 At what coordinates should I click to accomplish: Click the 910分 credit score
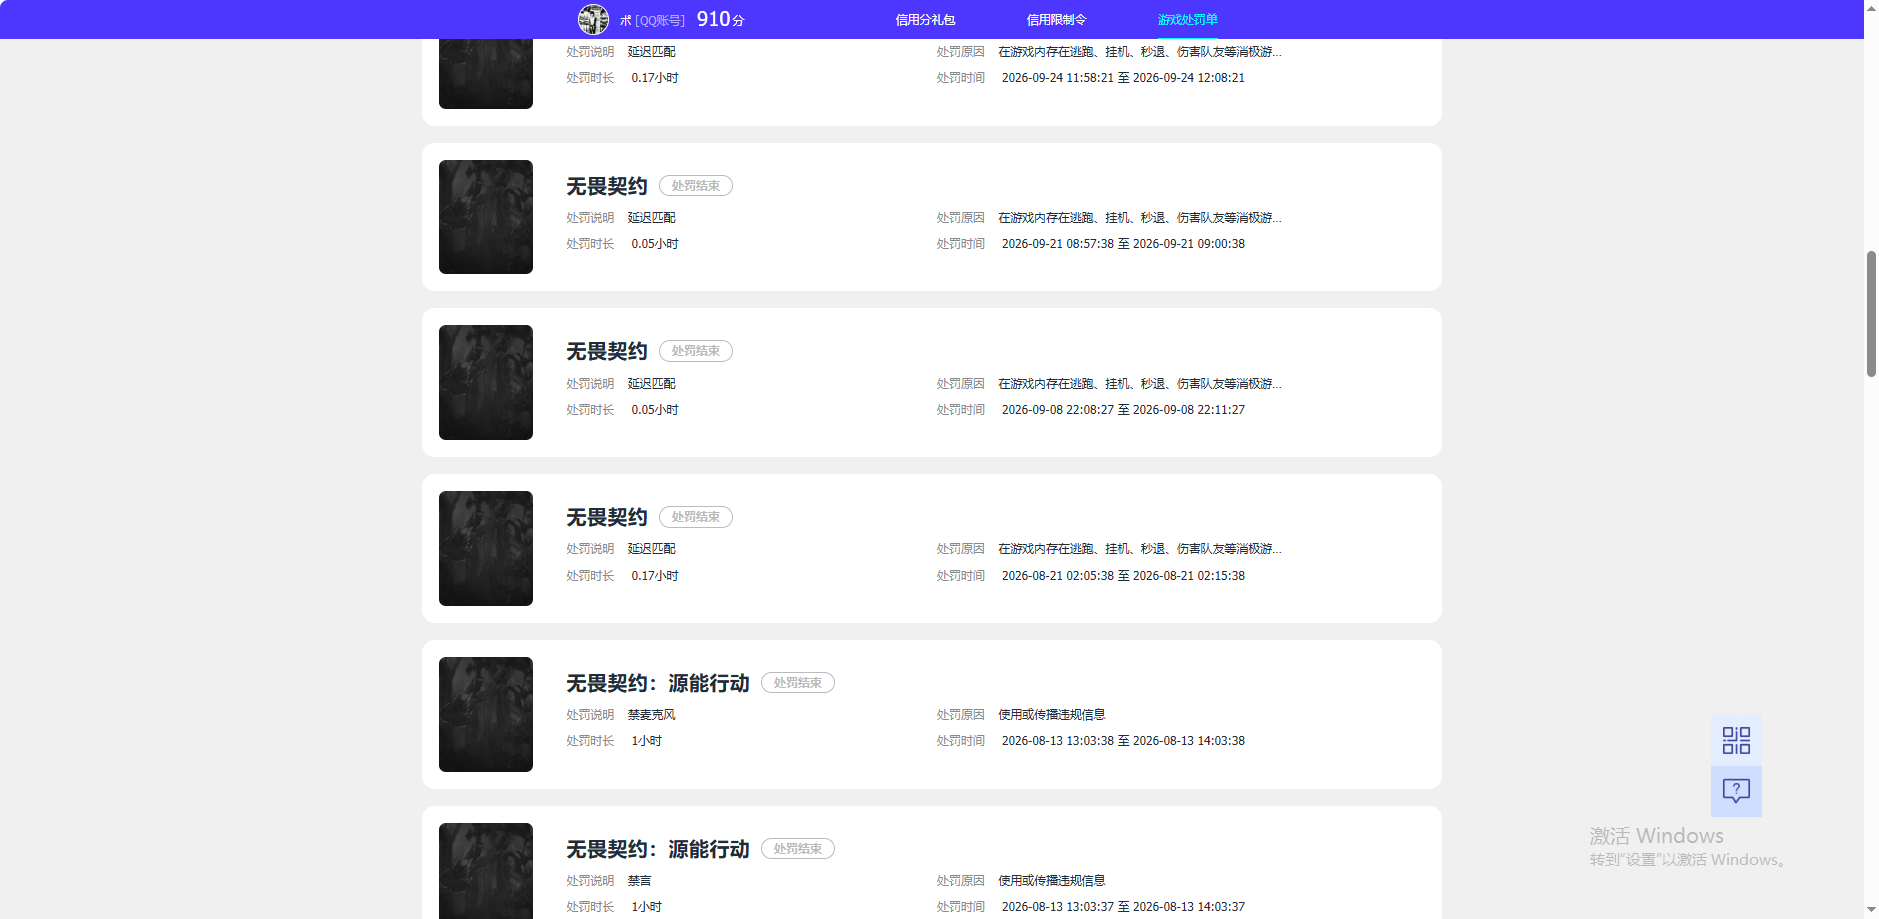[720, 19]
